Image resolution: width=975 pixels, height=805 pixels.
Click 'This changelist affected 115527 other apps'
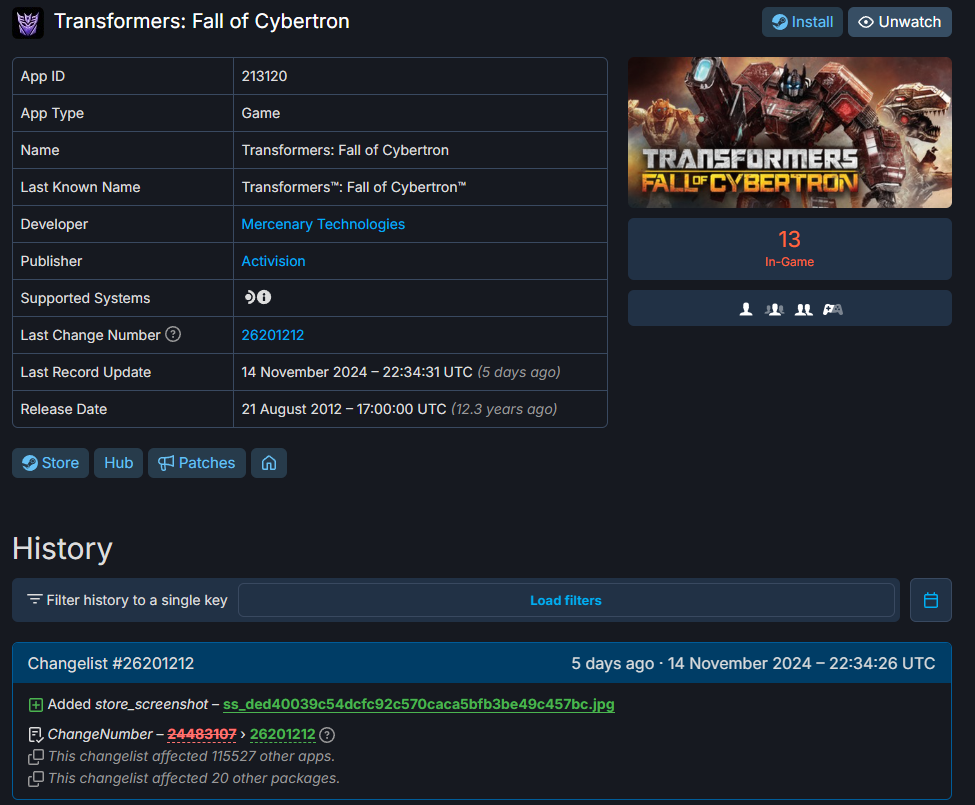pyautogui.click(x=192, y=757)
